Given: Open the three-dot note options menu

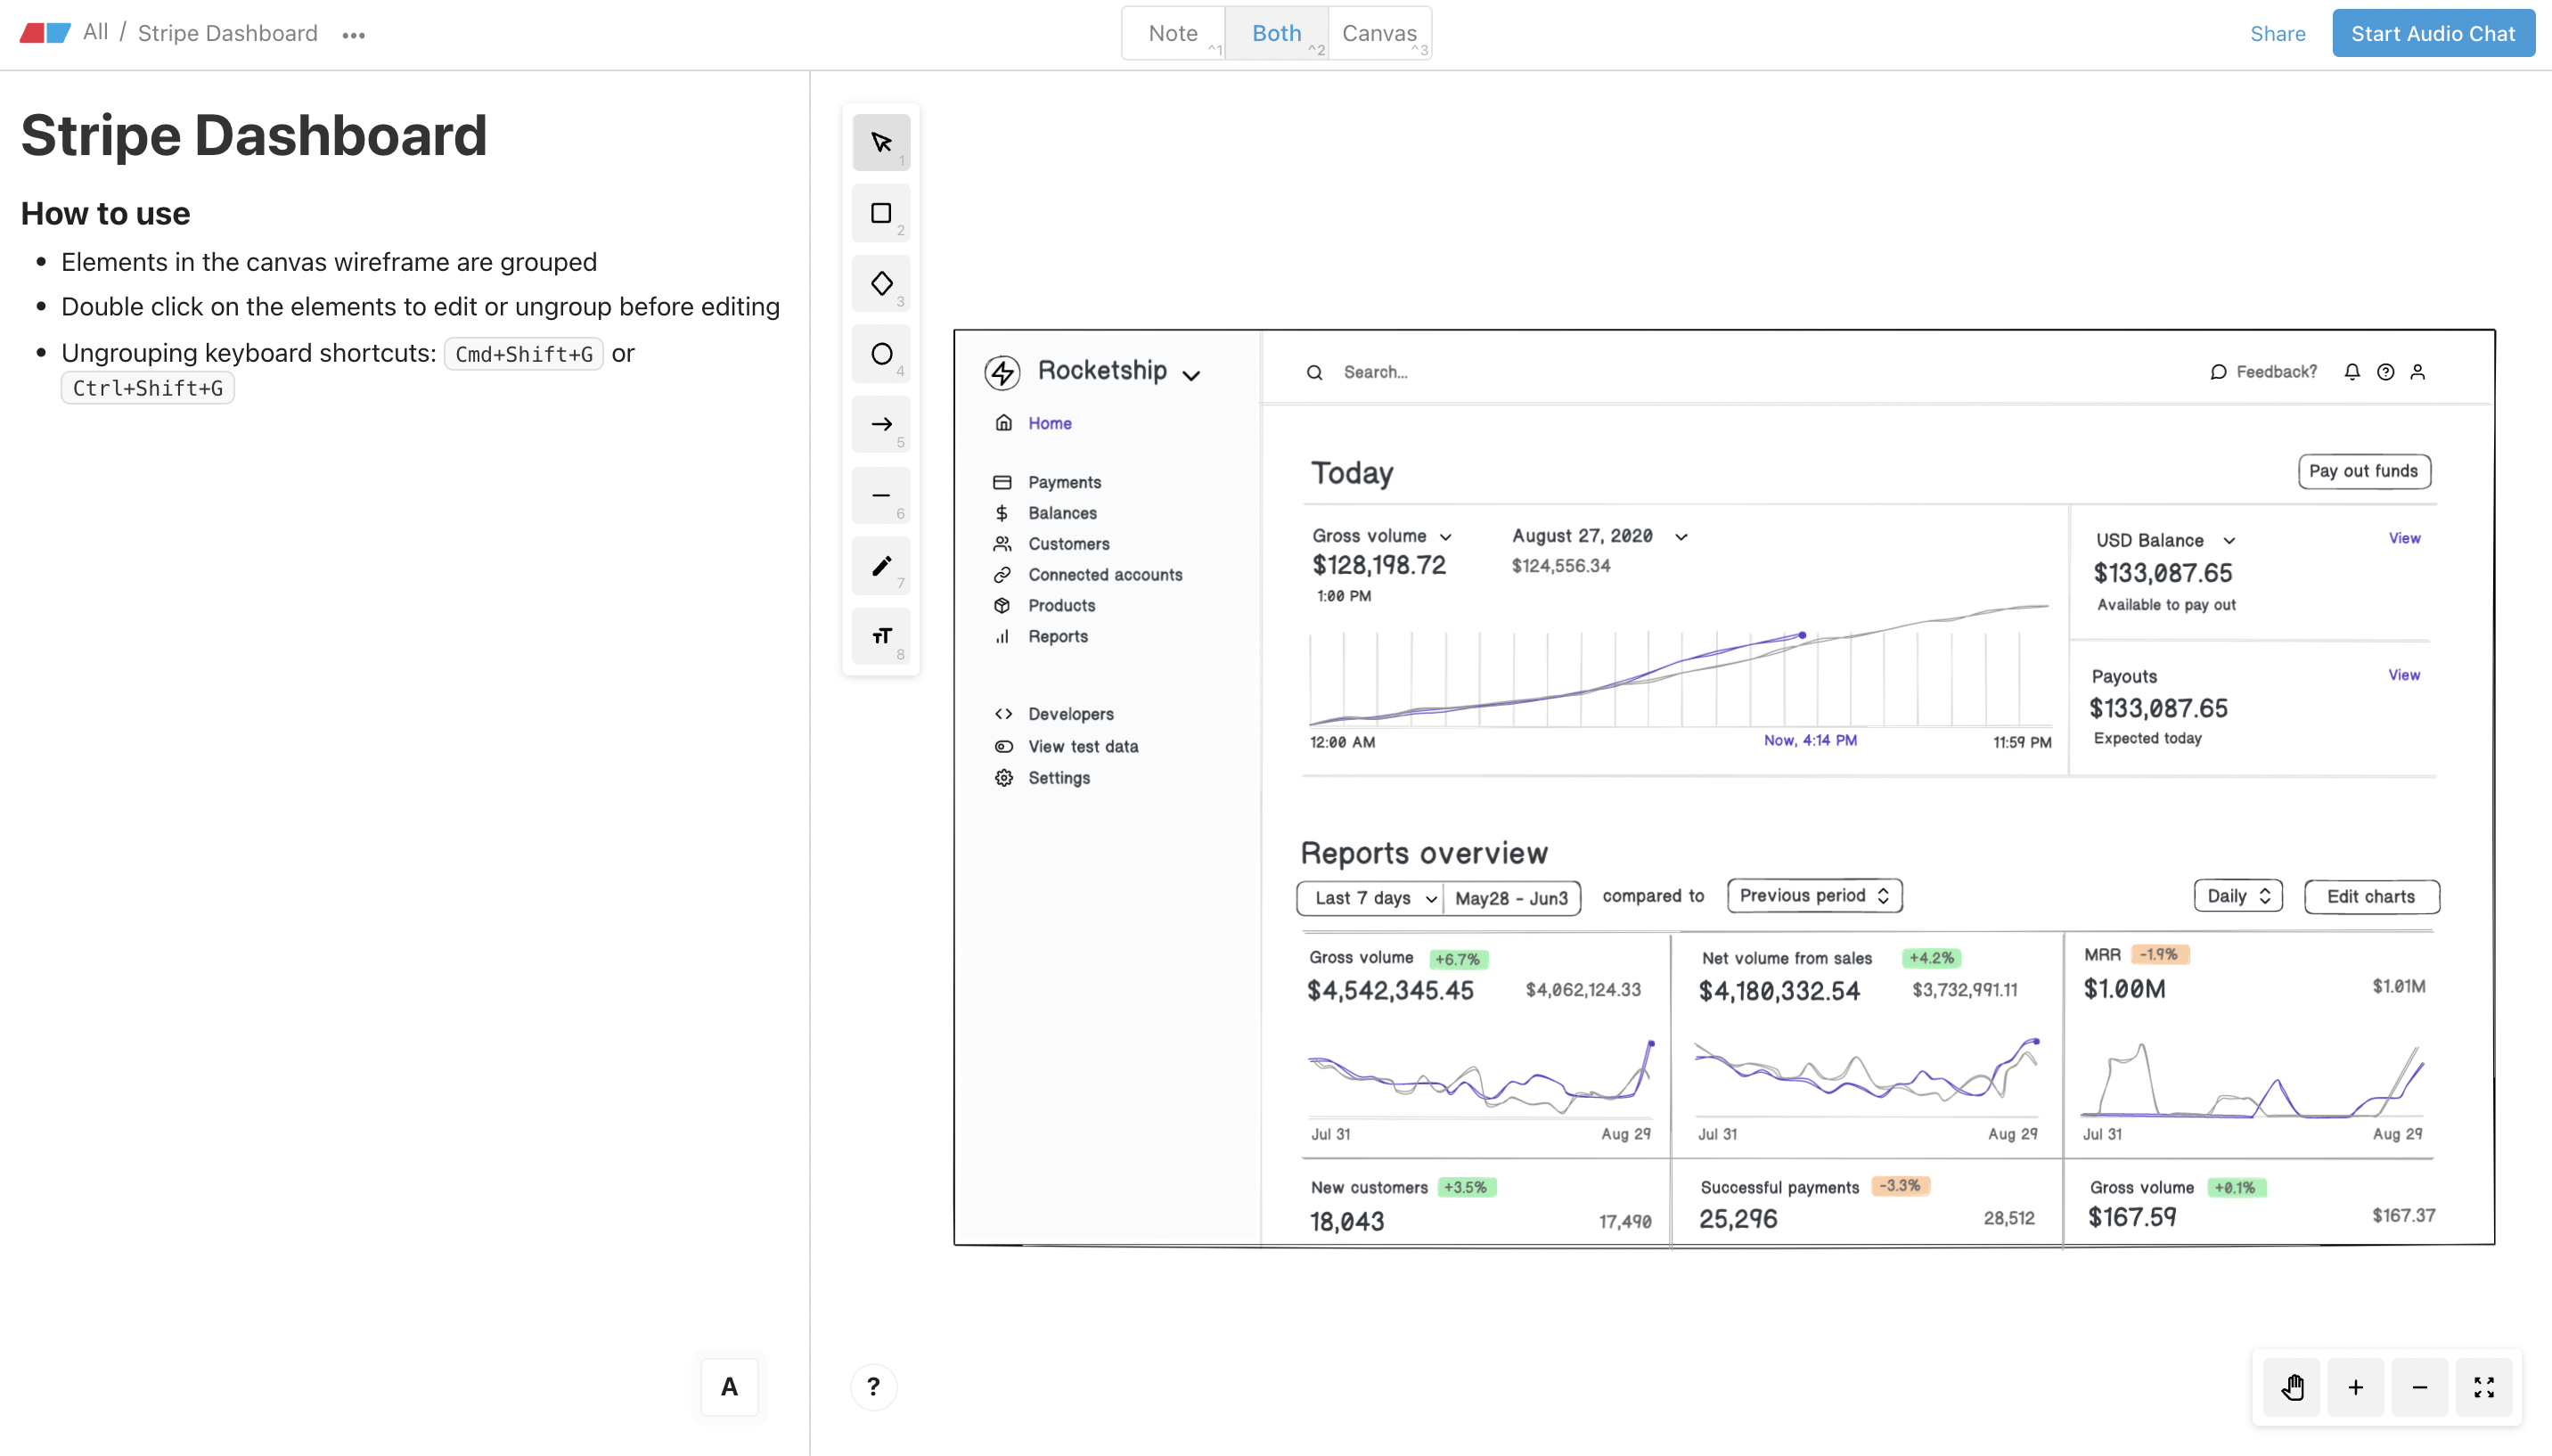Looking at the screenshot, I should click(353, 35).
